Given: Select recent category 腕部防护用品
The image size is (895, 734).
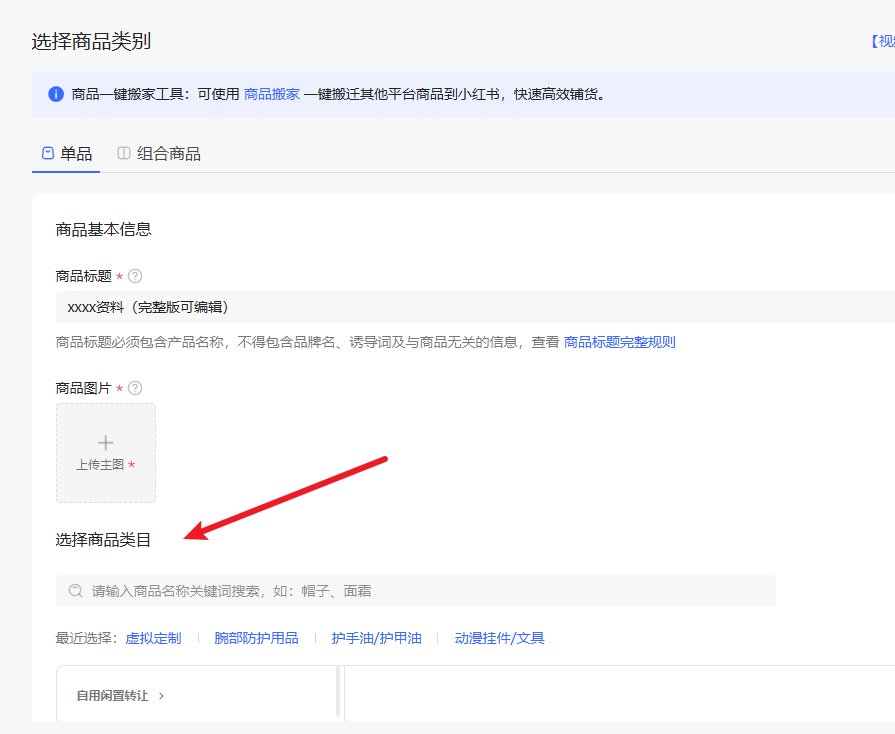Looking at the screenshot, I should click(256, 638).
